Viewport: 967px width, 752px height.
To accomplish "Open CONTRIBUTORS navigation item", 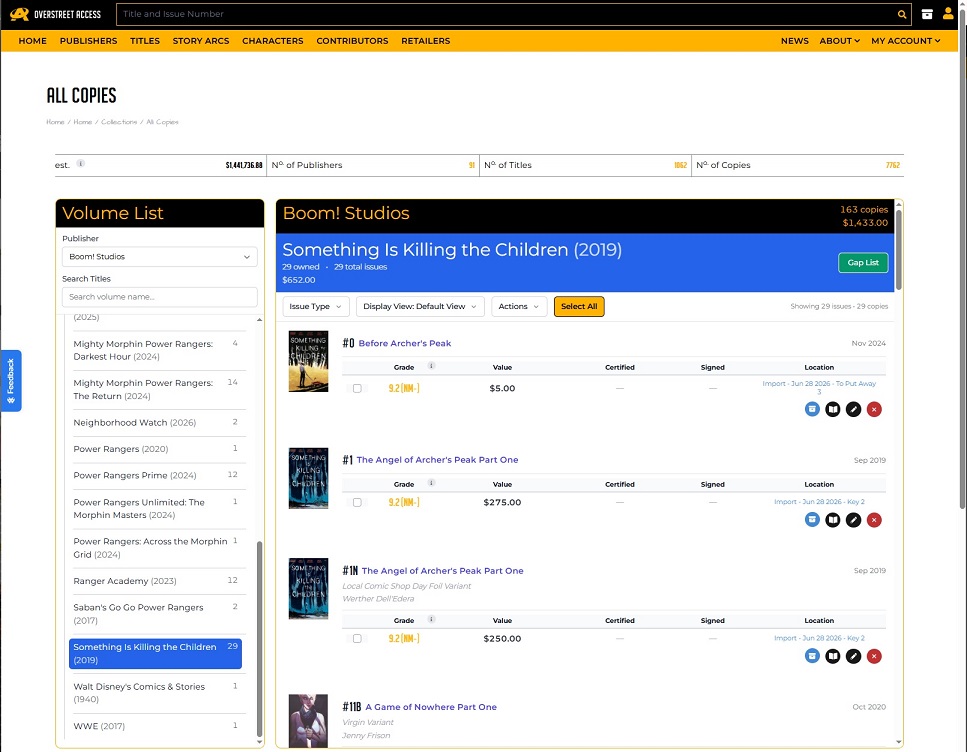I will point(352,41).
